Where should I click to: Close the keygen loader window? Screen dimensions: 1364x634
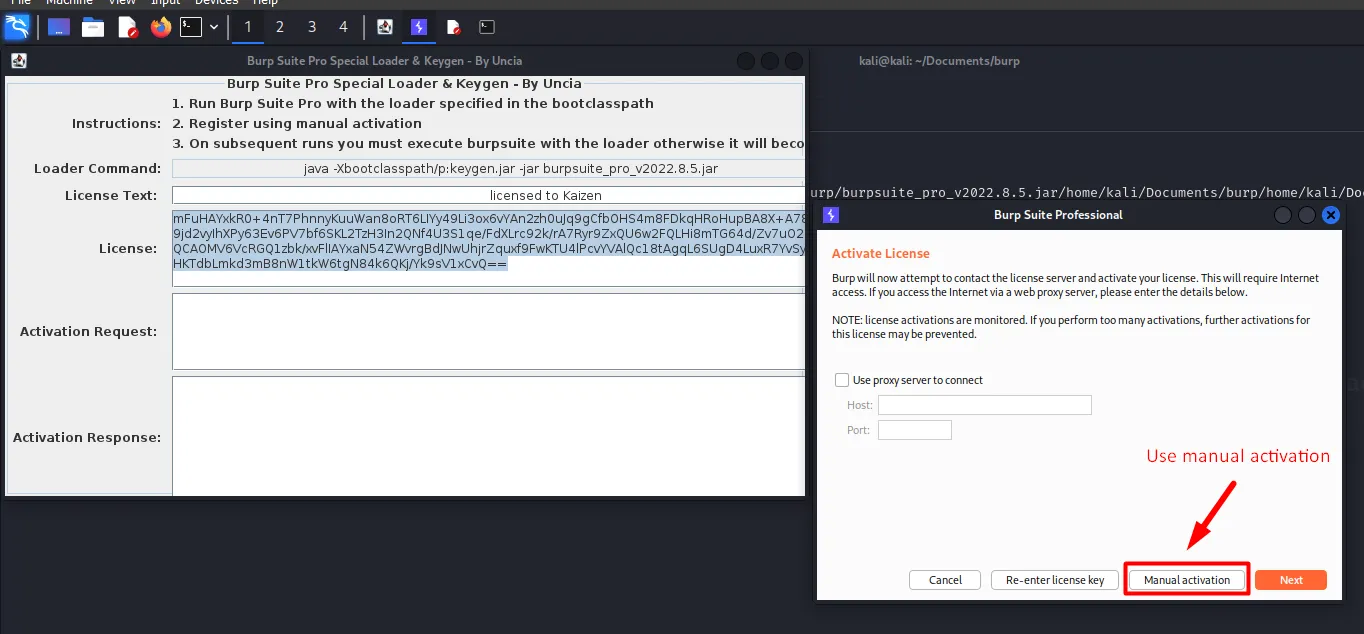pyautogui.click(x=793, y=61)
